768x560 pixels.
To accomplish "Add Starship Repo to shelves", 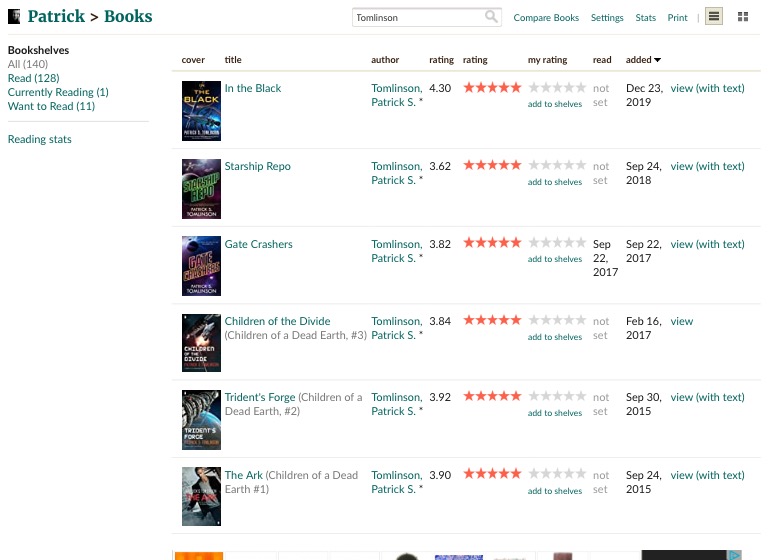I will [x=555, y=182].
